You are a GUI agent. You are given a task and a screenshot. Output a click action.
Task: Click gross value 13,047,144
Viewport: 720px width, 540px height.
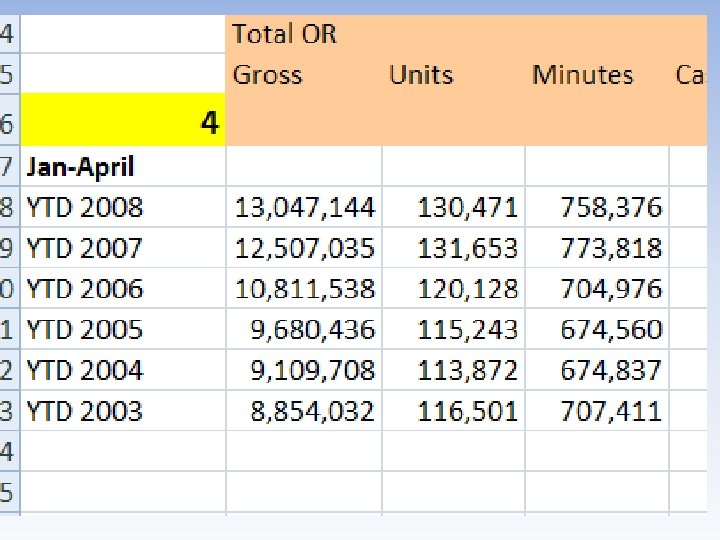(305, 207)
